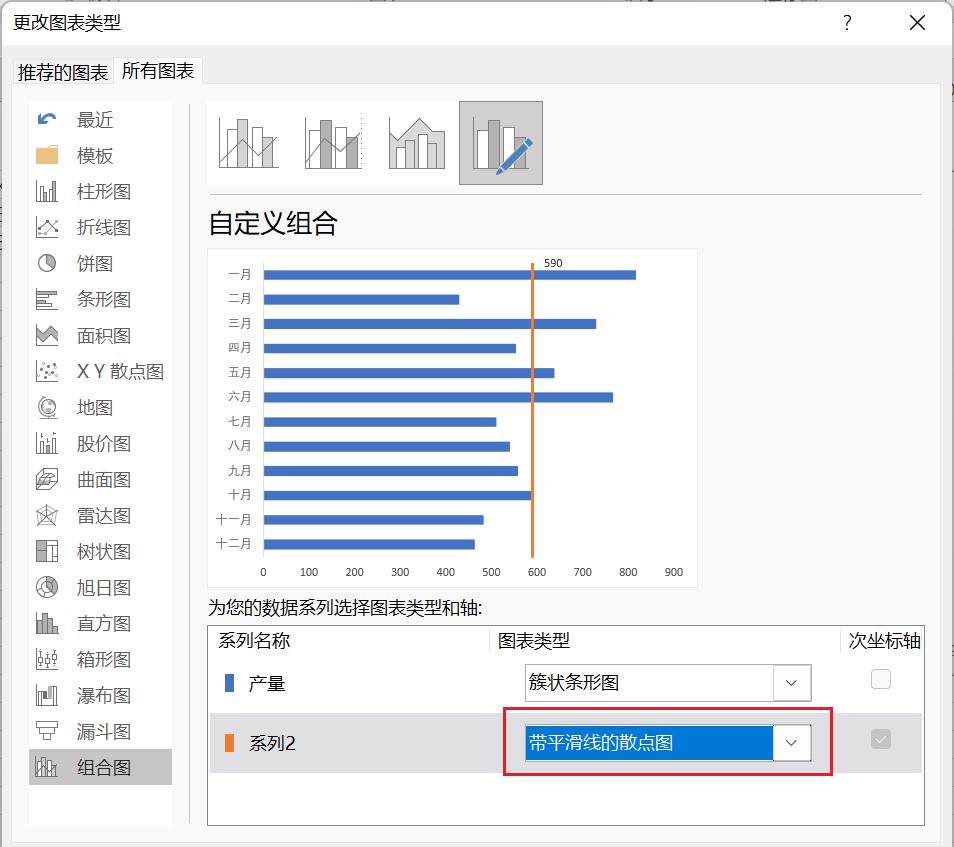
Task: Pick column-line on secondary axis subtype
Action: 333,143
